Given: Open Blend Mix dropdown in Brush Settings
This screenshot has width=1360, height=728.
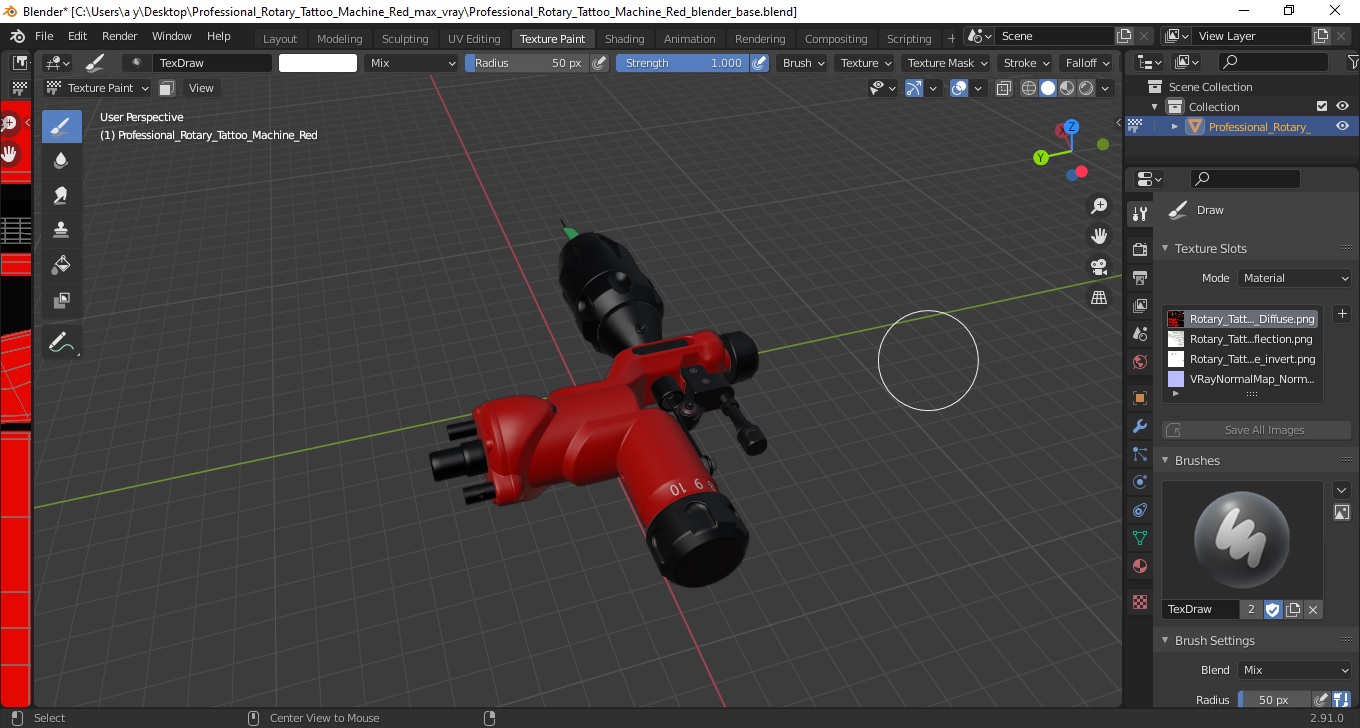Looking at the screenshot, I should click(1295, 670).
